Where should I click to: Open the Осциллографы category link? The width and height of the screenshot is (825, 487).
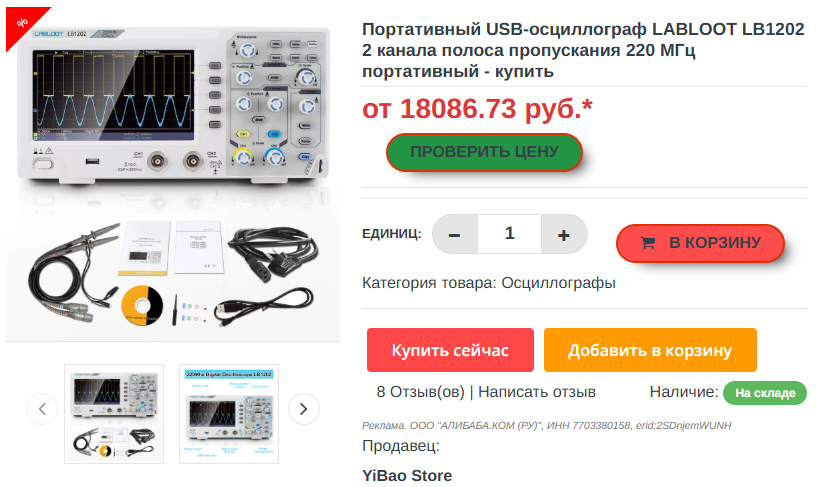pyautogui.click(x=558, y=283)
